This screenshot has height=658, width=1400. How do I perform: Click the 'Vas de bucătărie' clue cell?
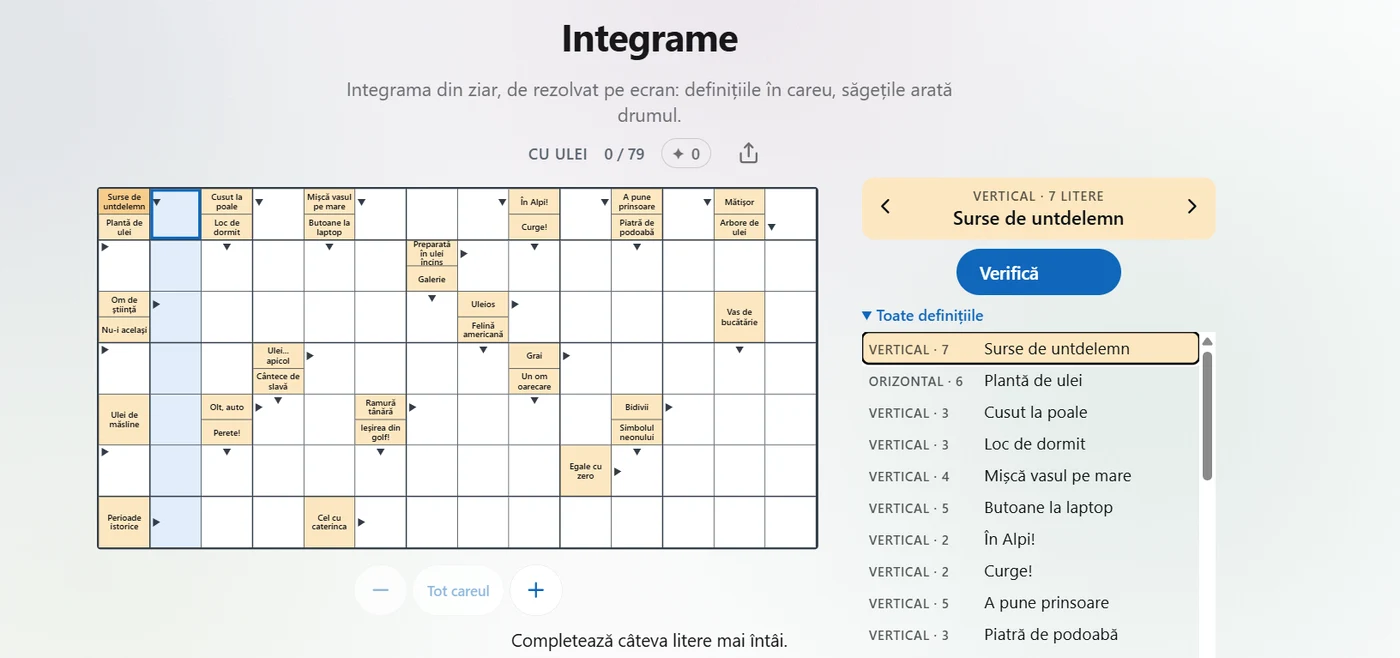pyautogui.click(x=739, y=317)
